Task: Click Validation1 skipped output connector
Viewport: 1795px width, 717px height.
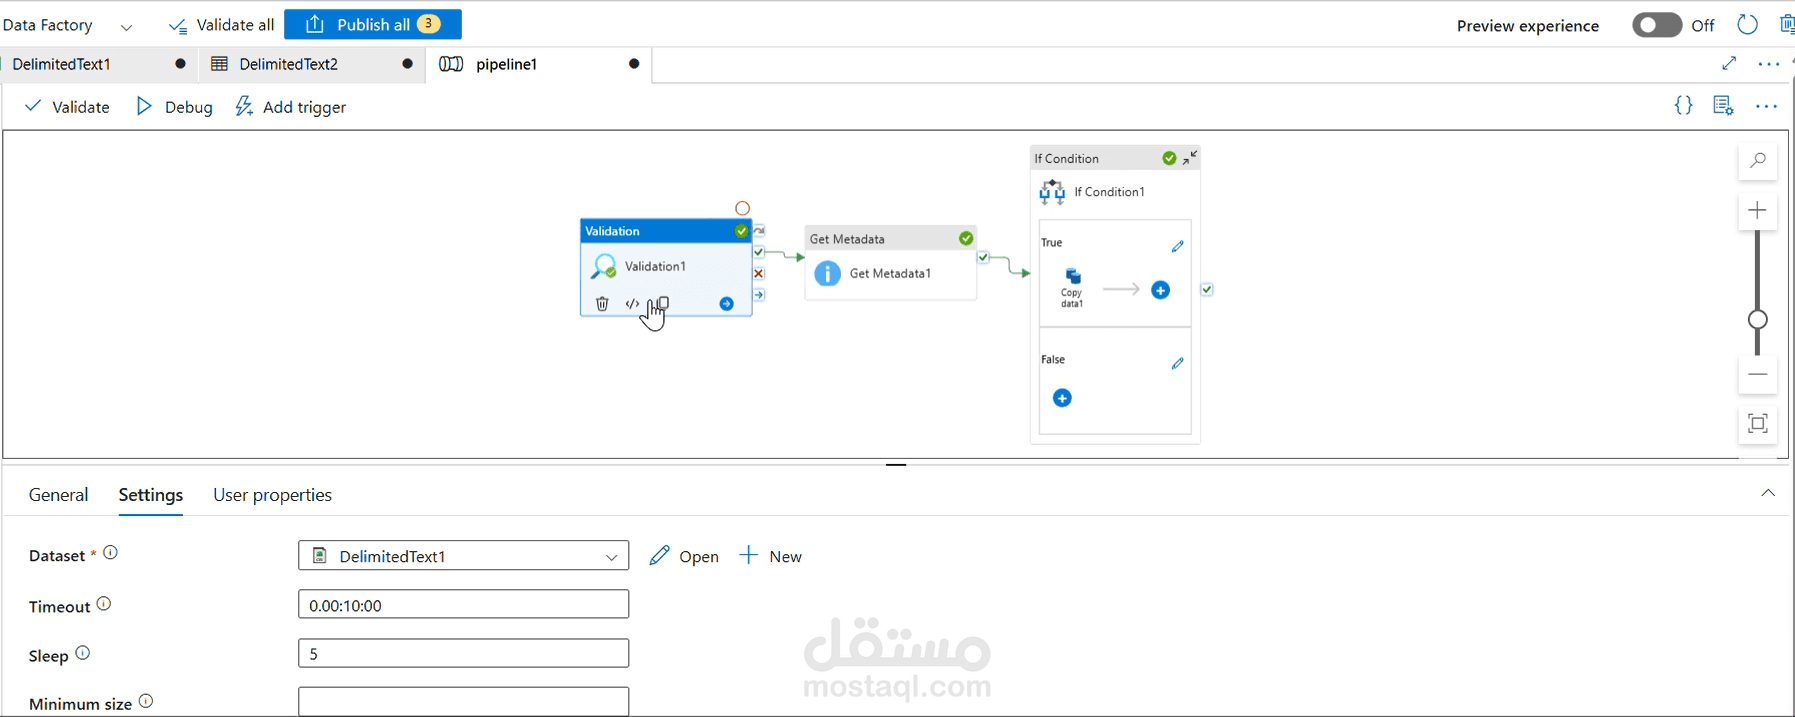Action: coord(759,231)
